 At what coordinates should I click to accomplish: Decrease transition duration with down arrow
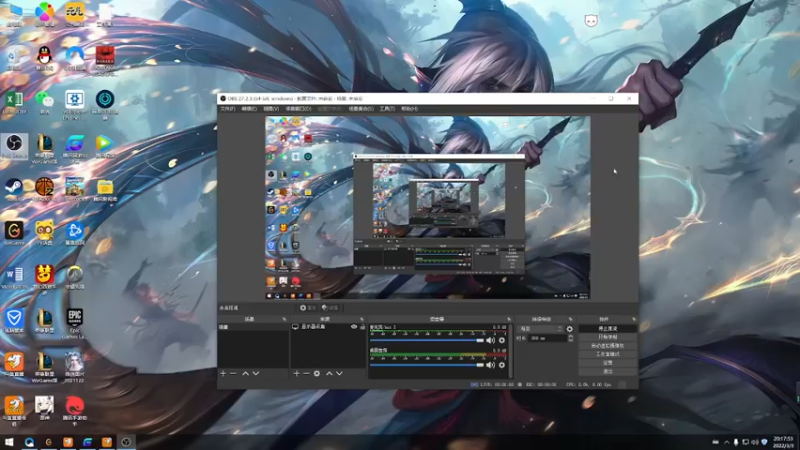pos(570,340)
